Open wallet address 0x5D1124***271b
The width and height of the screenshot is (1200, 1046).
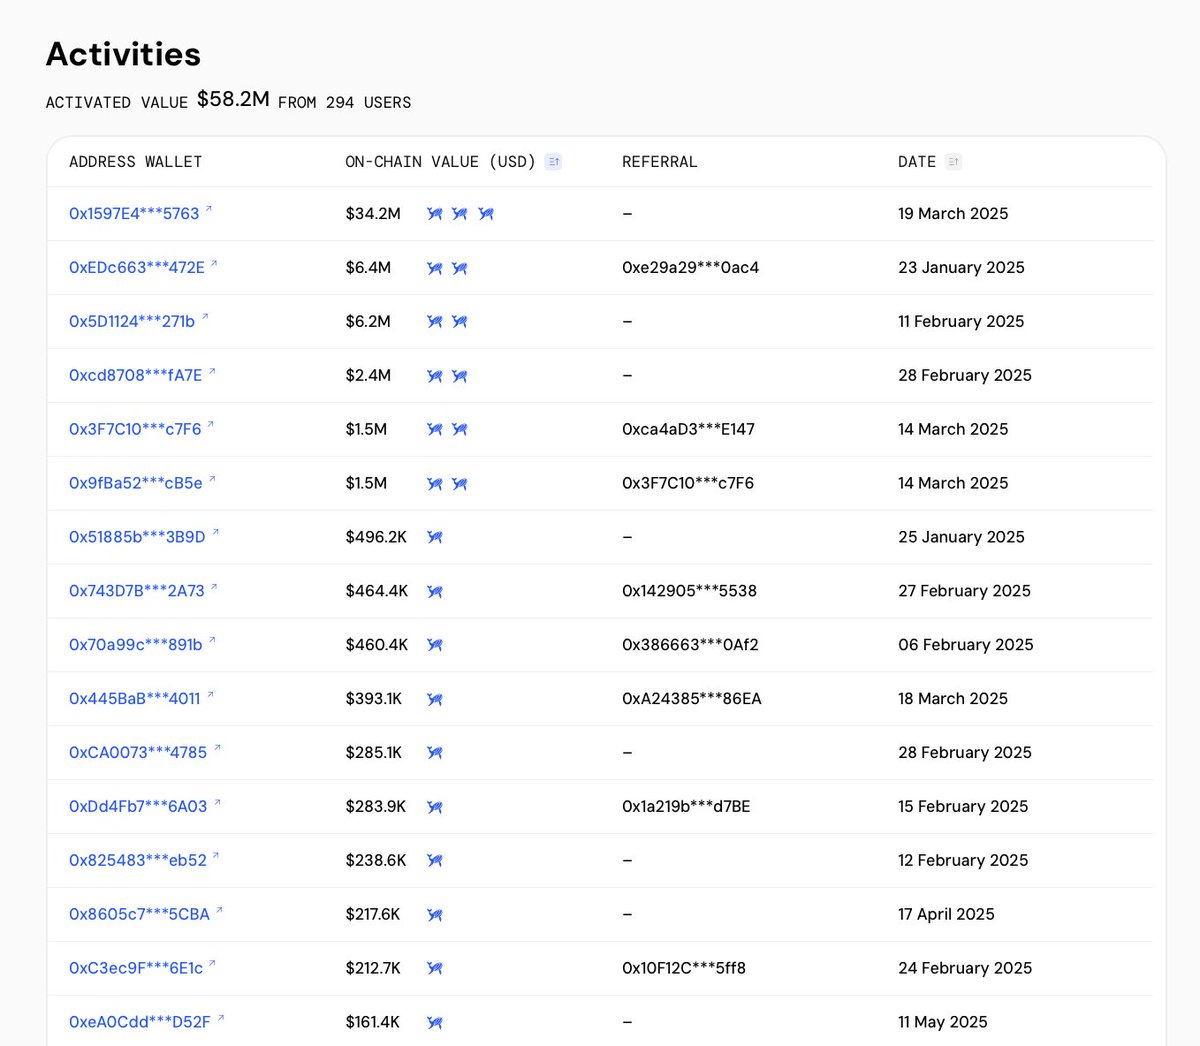[132, 322]
